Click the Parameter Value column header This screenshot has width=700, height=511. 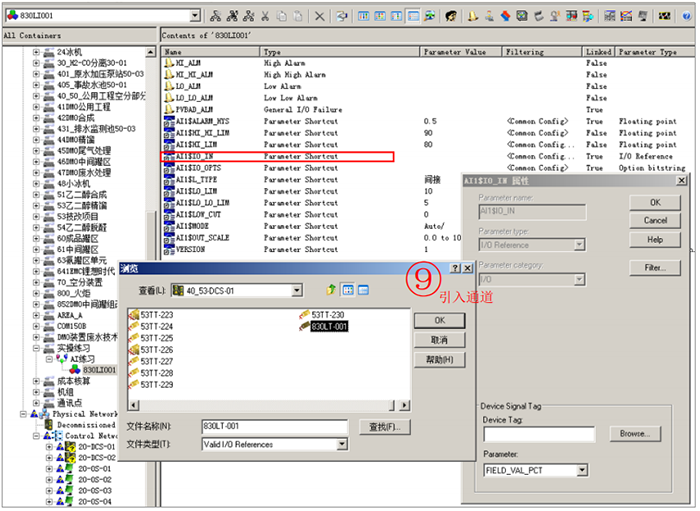[x=454, y=52]
